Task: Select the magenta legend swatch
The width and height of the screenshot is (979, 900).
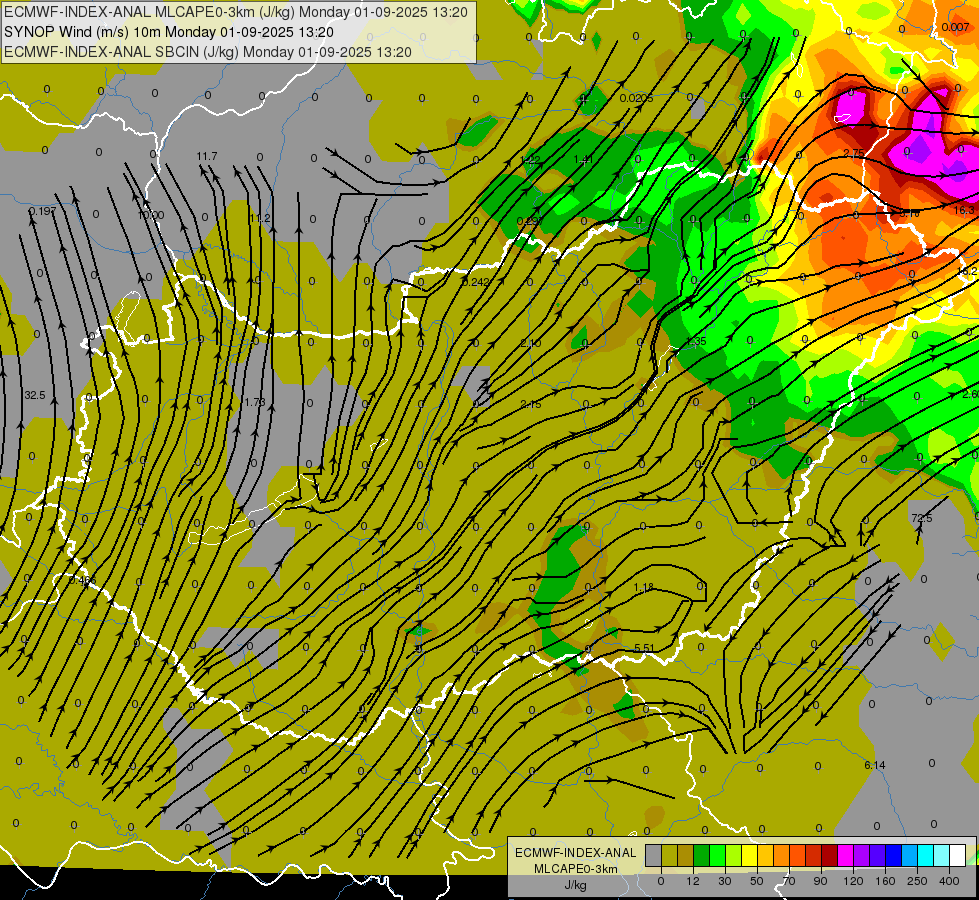Action: [x=845, y=855]
